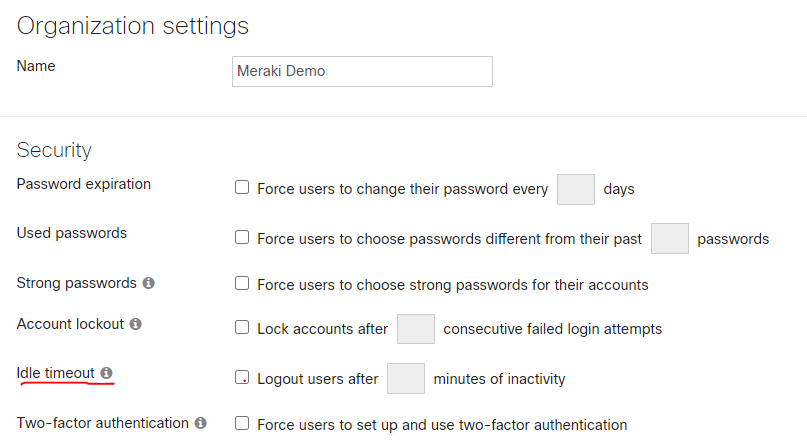Click the Organization settings page heading
The image size is (807, 446).
click(133, 26)
